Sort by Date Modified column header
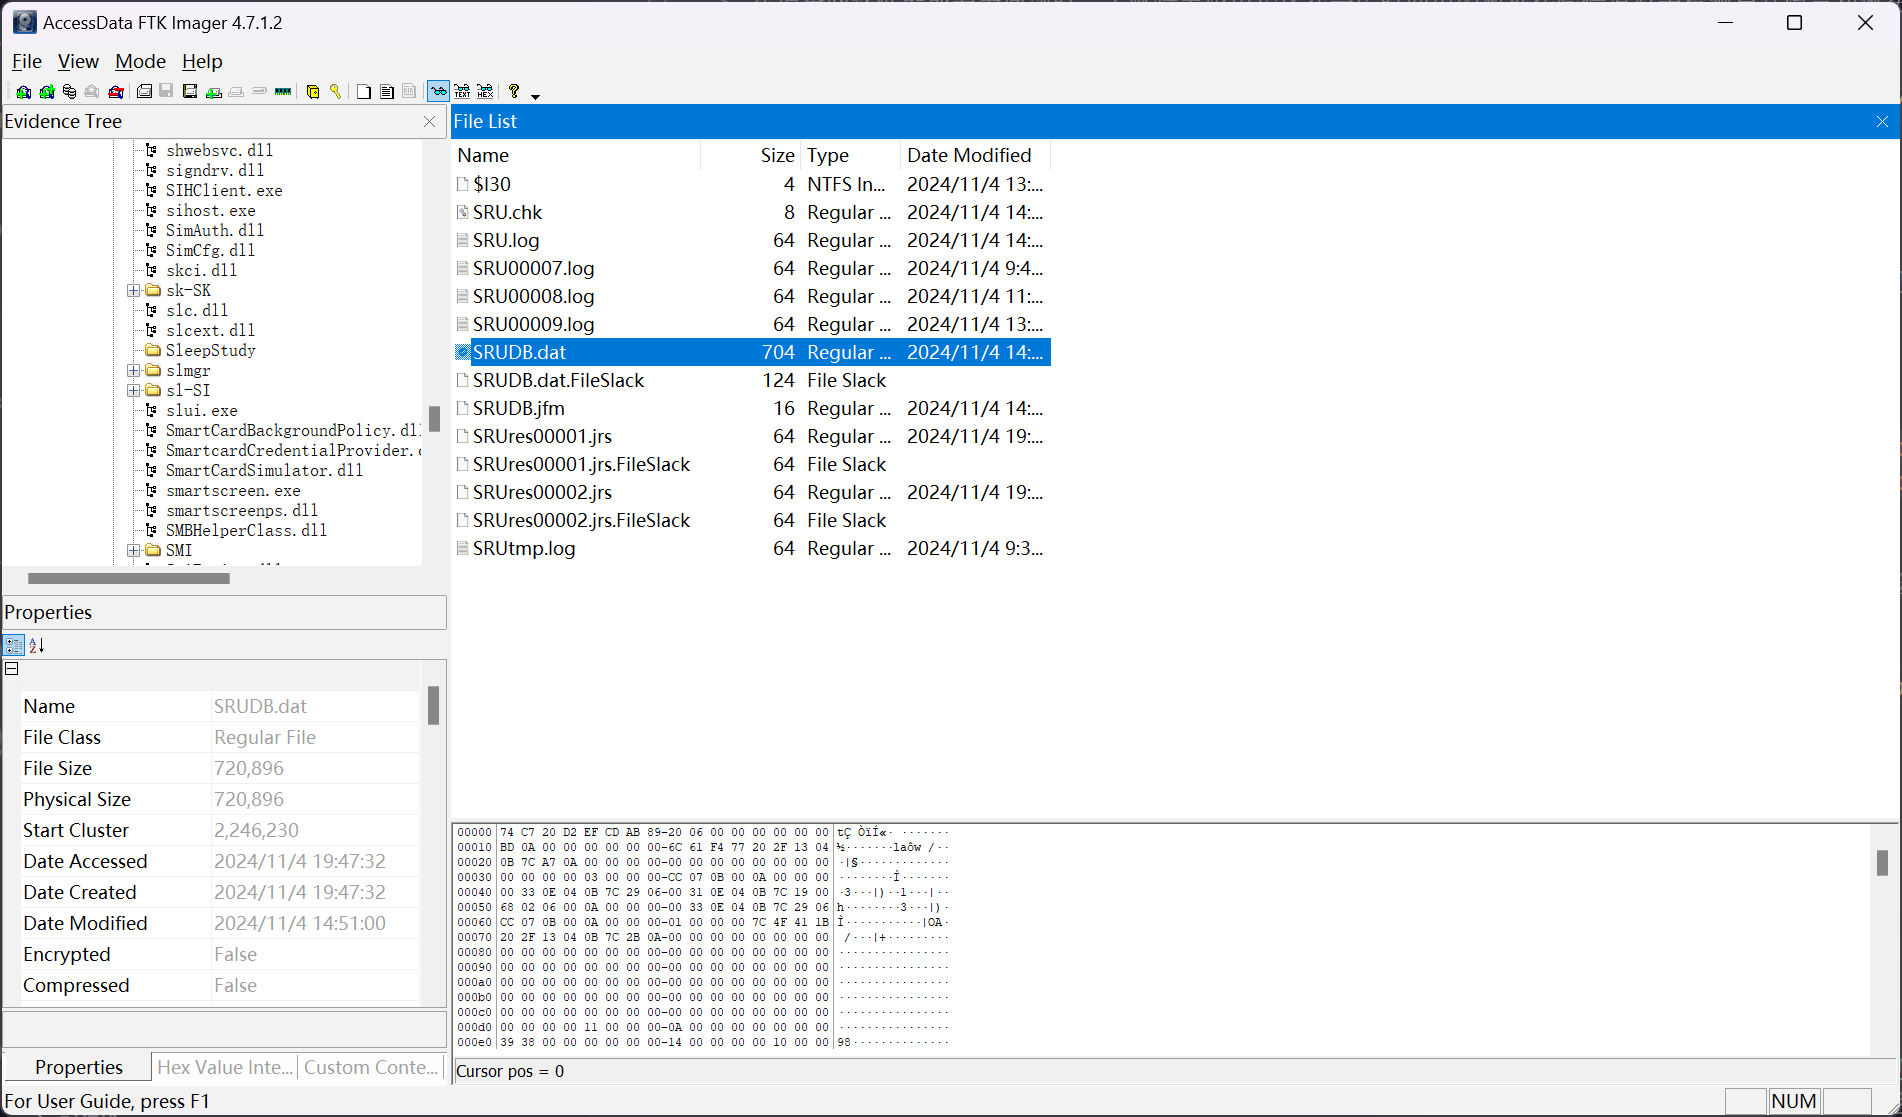This screenshot has width=1902, height=1117. [975, 155]
